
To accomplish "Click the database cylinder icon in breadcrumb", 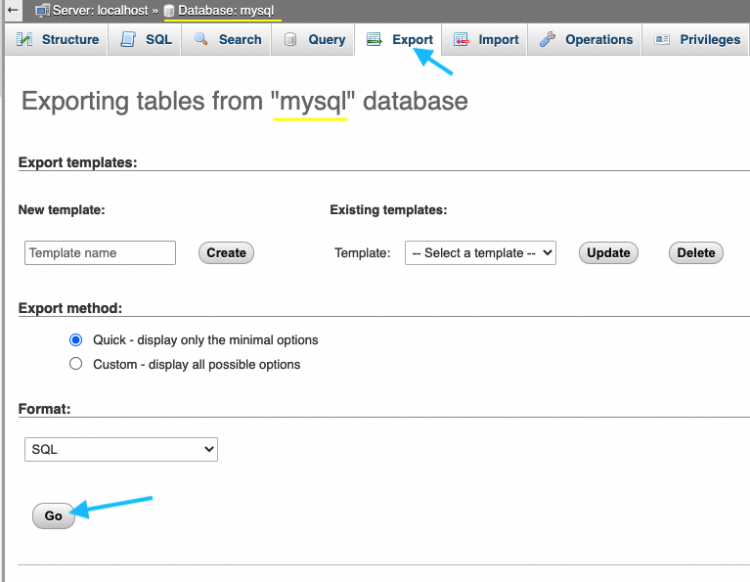I will pos(169,11).
